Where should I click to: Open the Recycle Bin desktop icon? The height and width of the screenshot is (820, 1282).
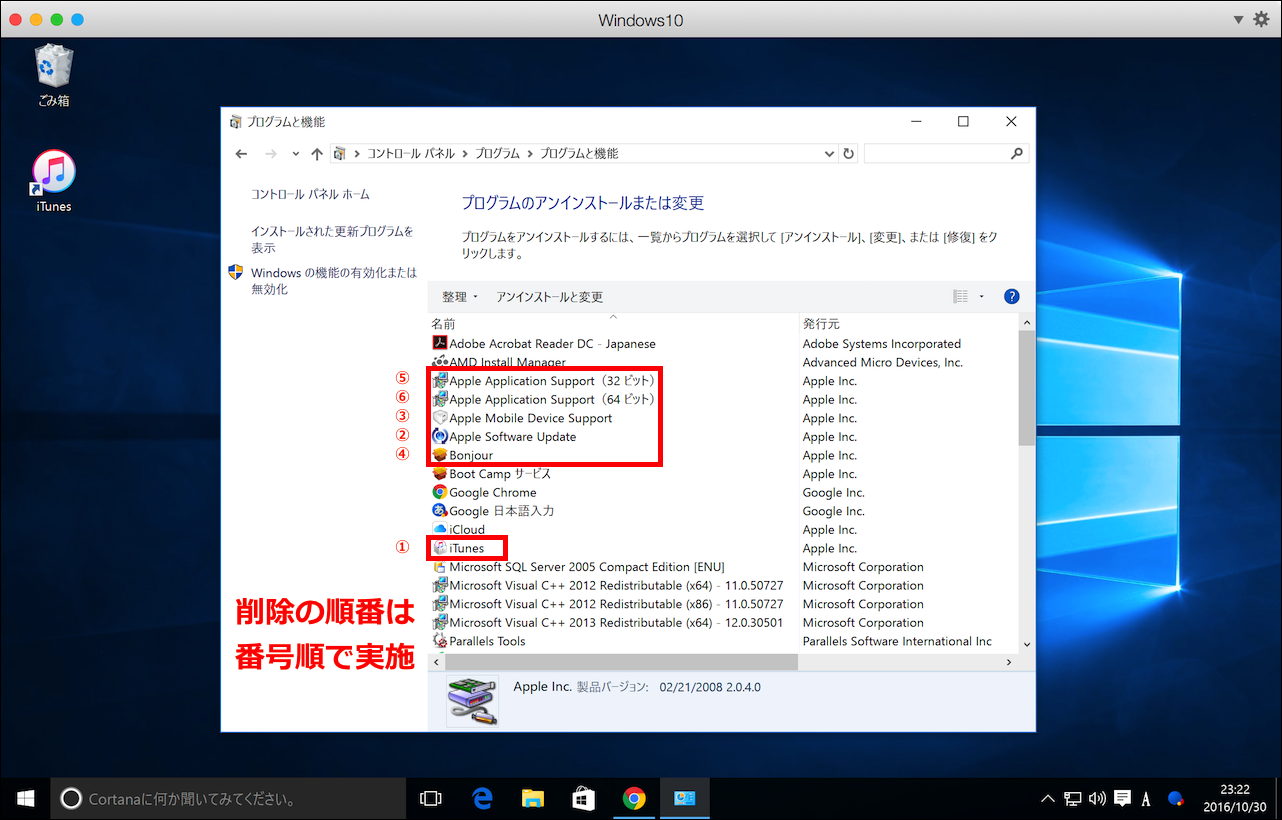coord(53,74)
